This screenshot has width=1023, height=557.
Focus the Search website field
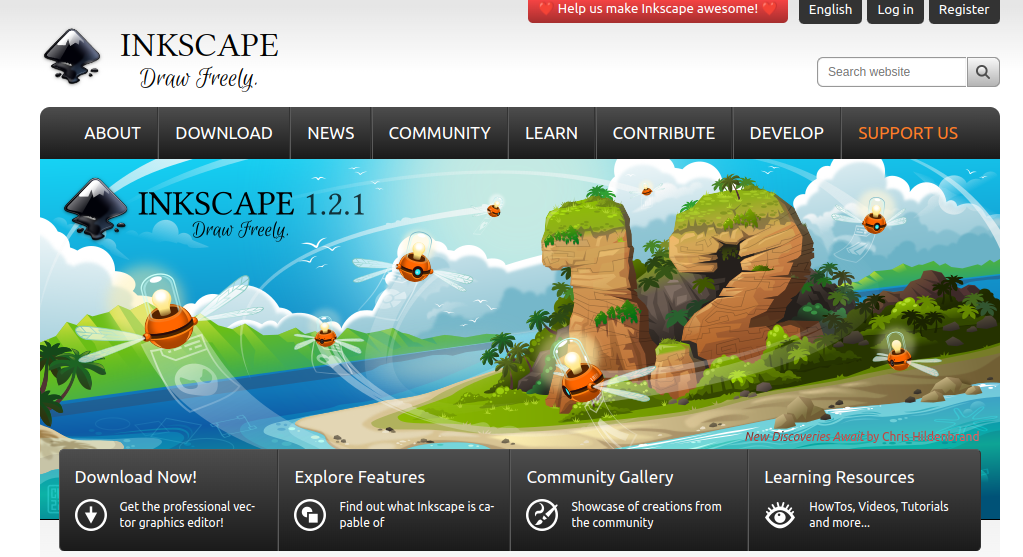point(891,72)
